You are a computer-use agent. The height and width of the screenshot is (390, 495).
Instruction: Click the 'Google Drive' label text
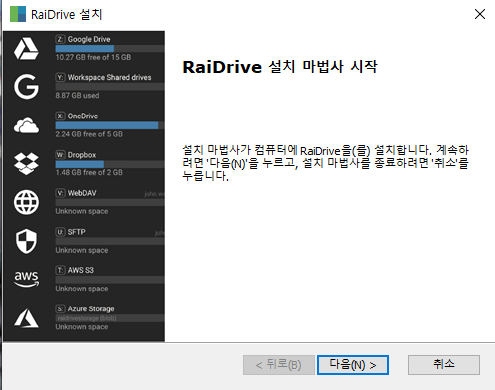coord(89,39)
